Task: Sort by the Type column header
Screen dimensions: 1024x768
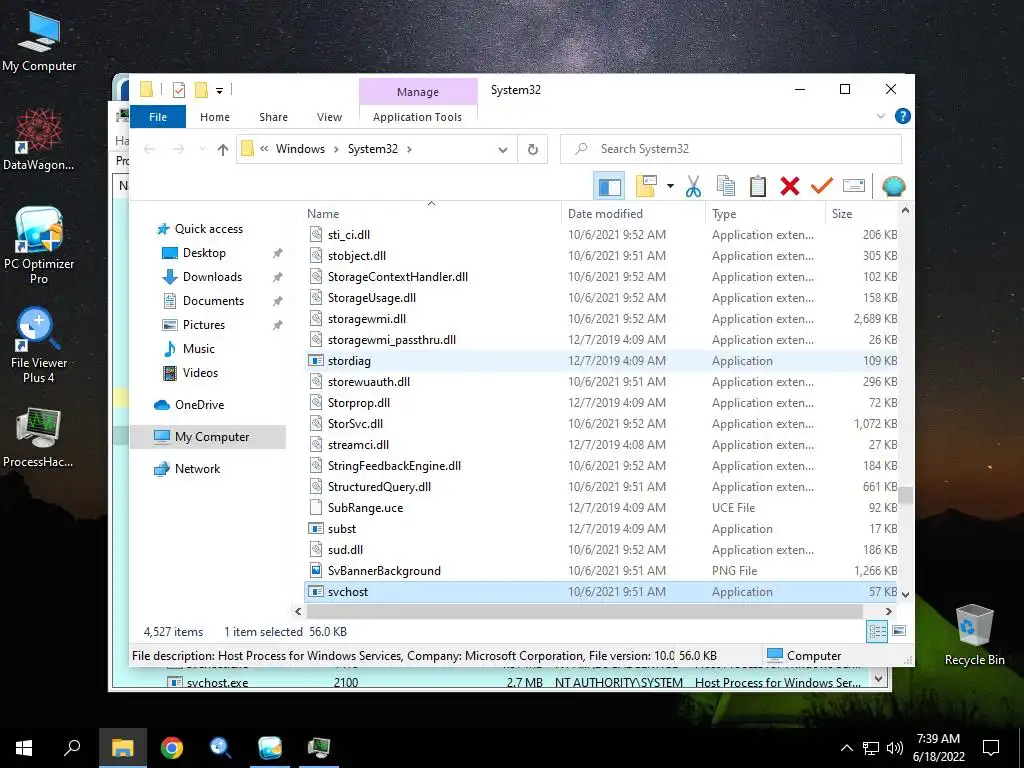Action: (765, 214)
